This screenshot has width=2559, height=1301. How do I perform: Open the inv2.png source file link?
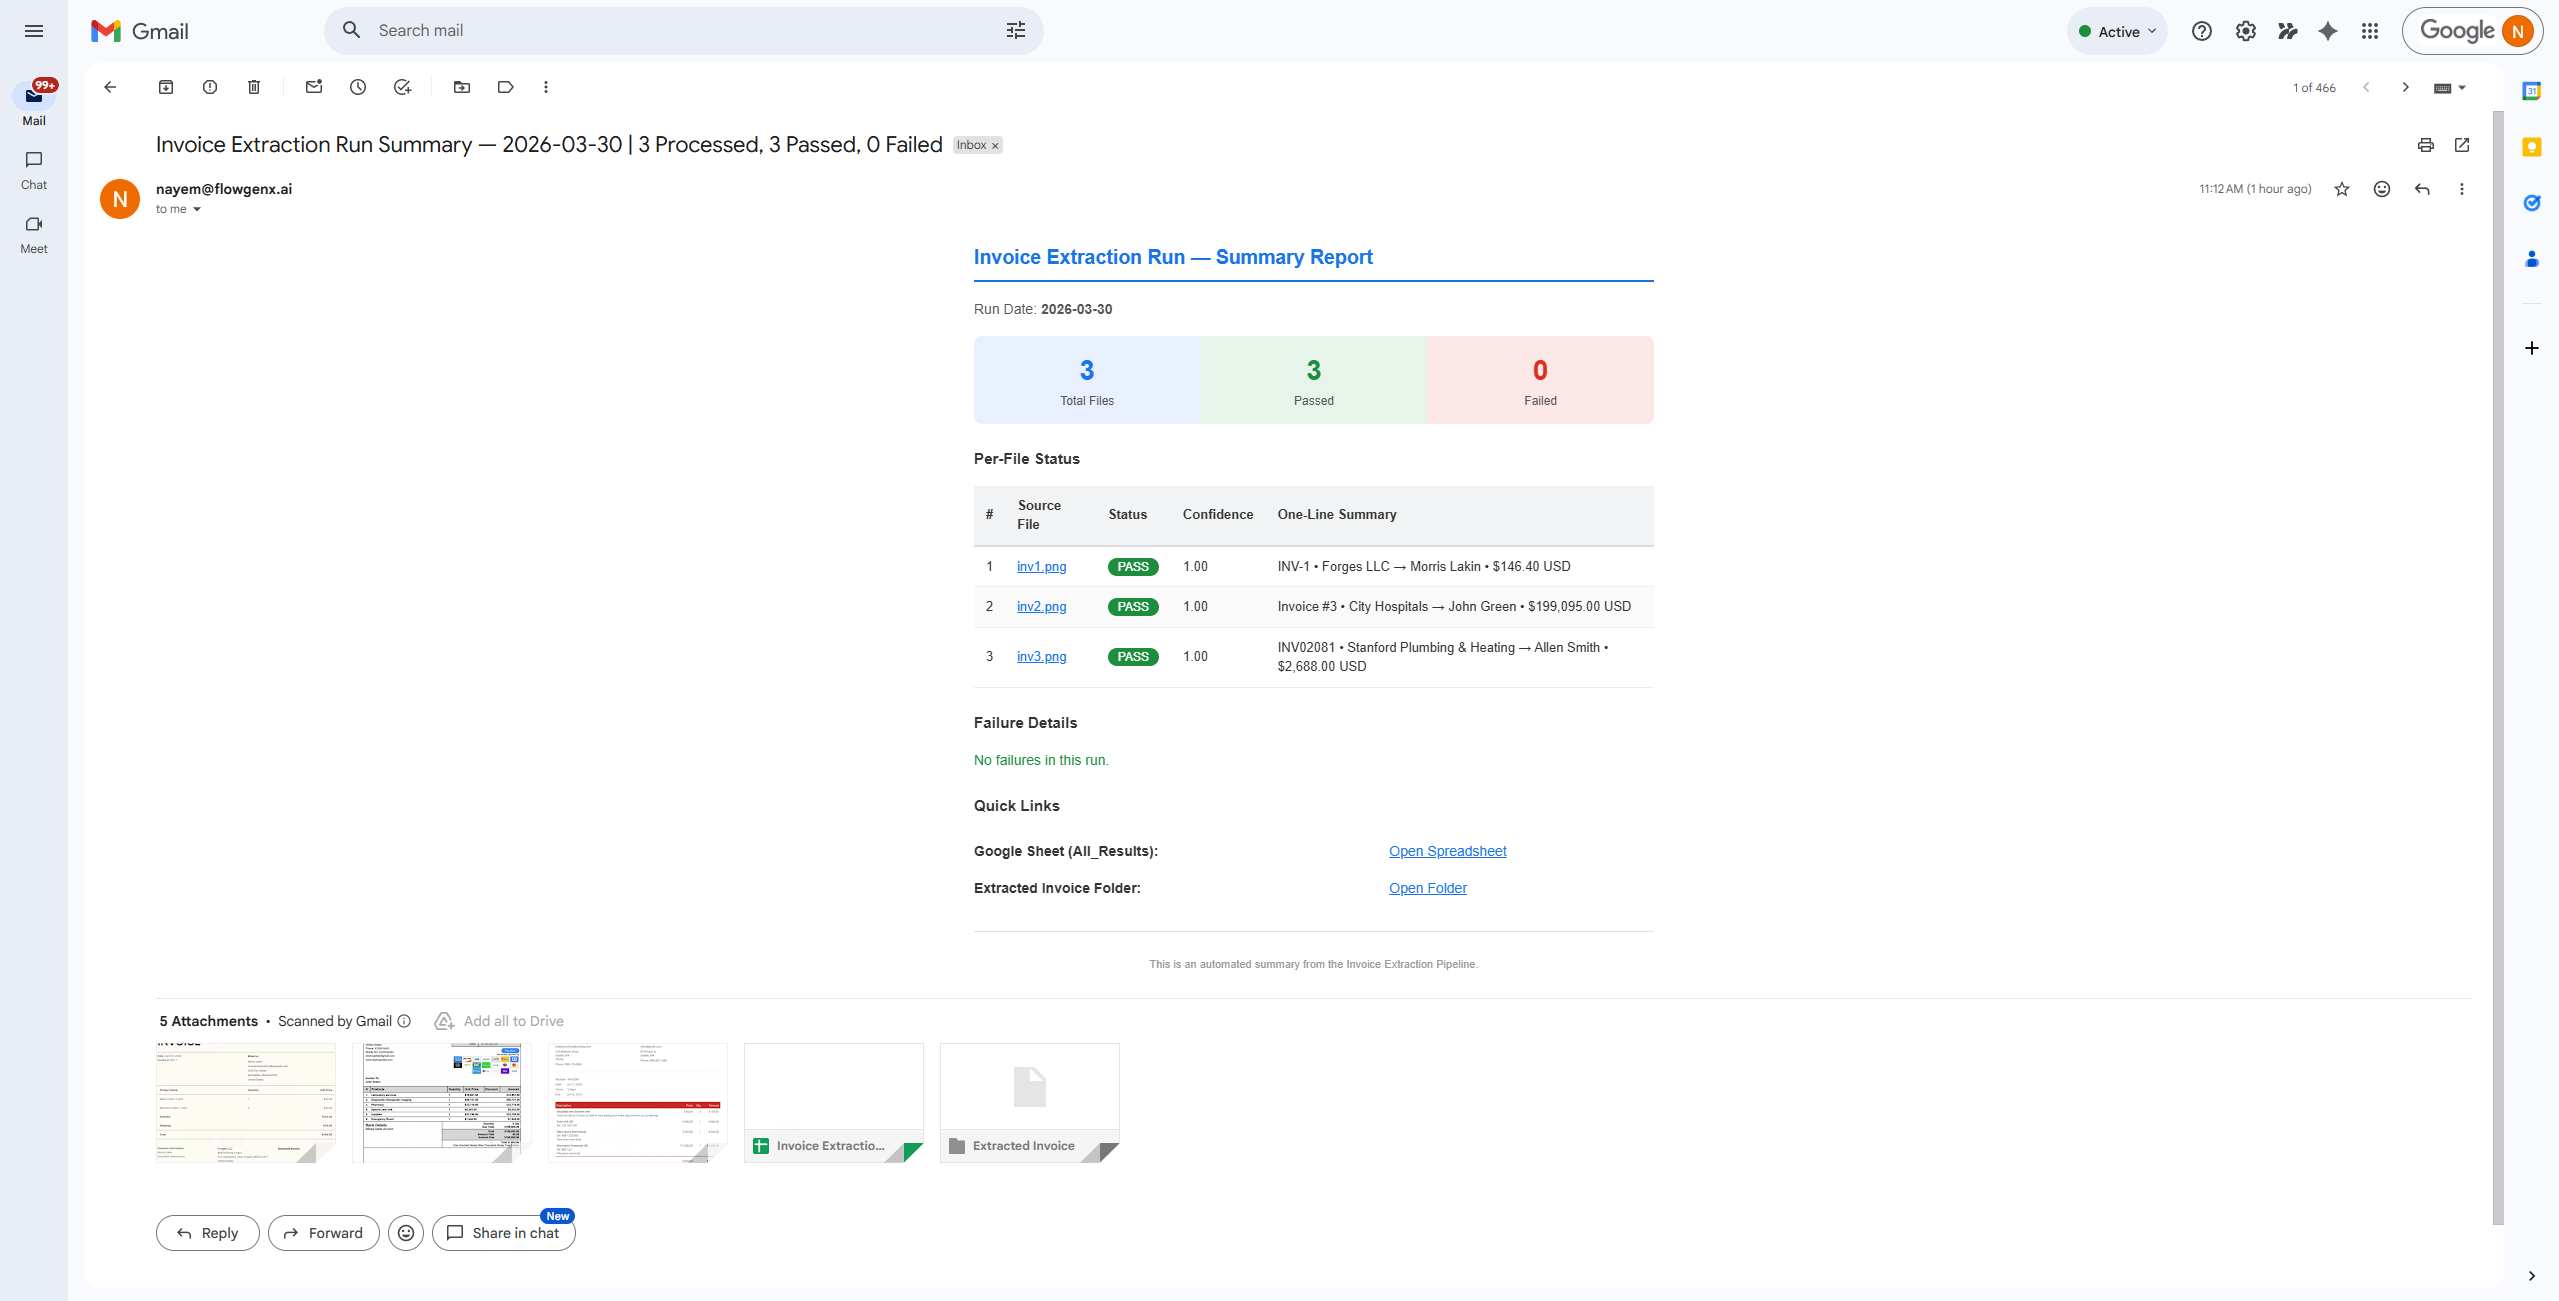click(1041, 607)
